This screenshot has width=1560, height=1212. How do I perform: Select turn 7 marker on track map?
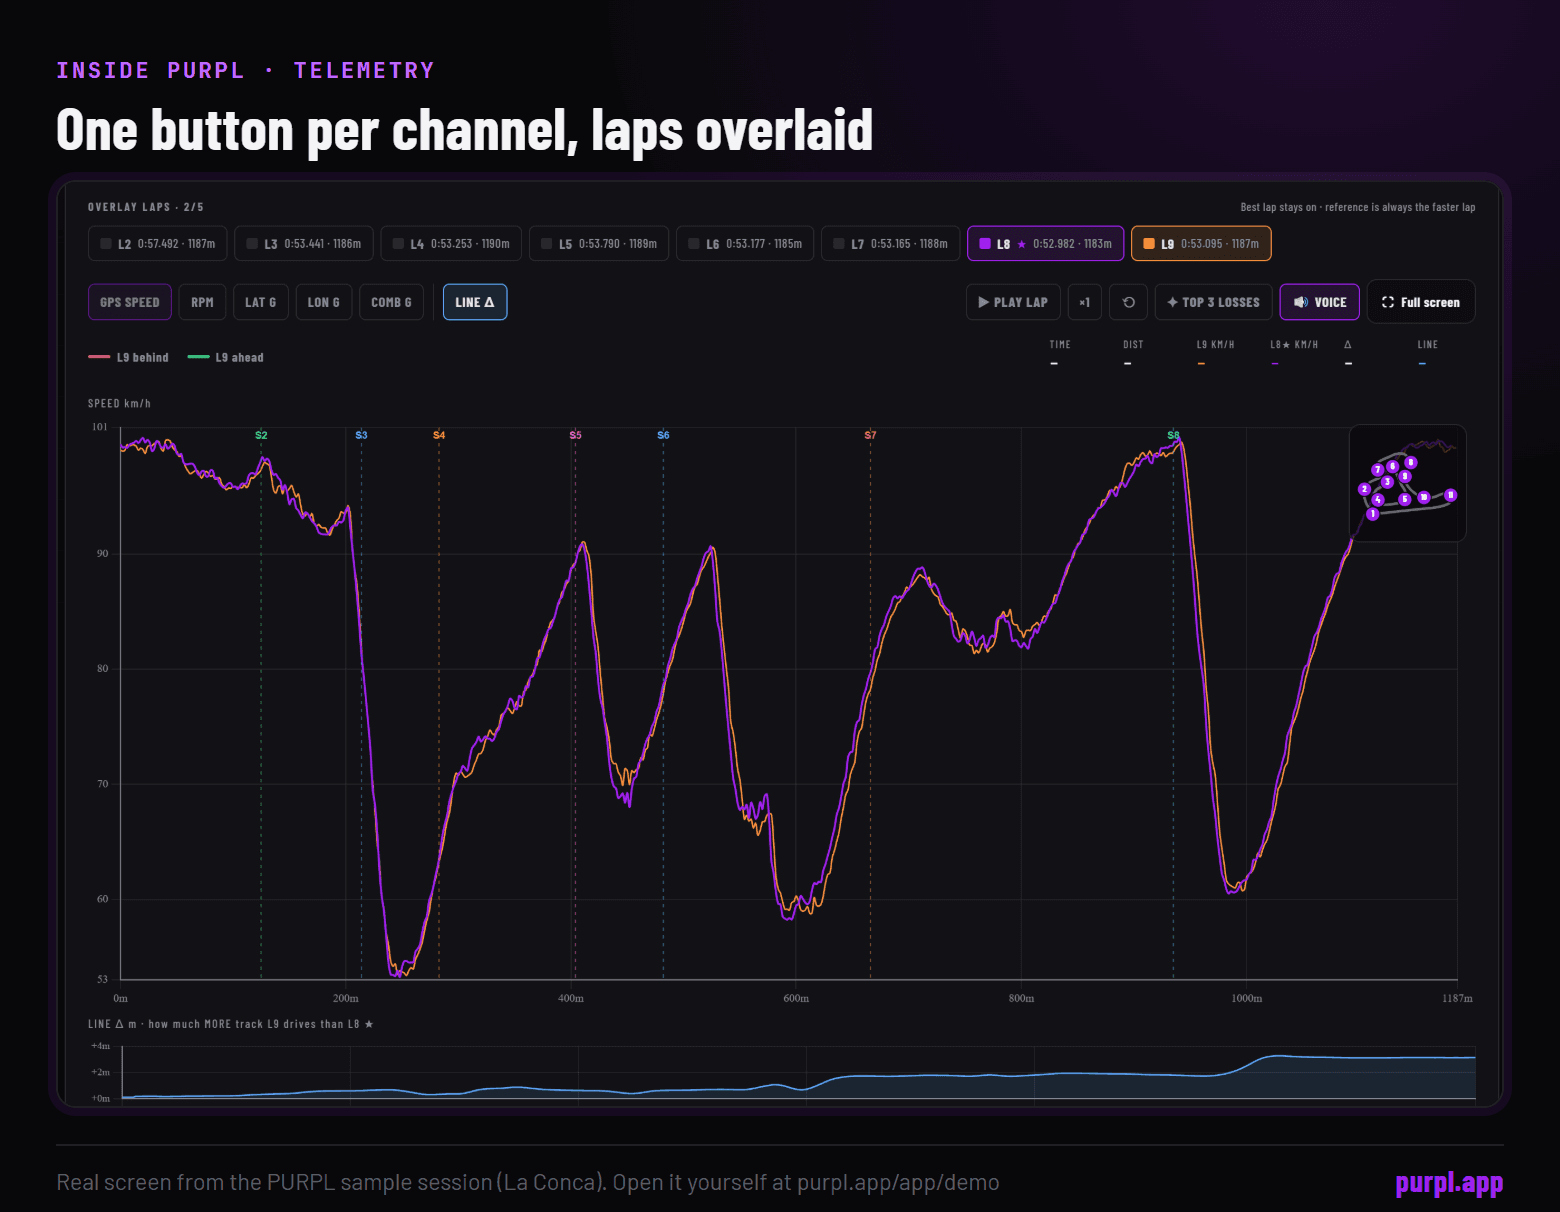[1377, 469]
